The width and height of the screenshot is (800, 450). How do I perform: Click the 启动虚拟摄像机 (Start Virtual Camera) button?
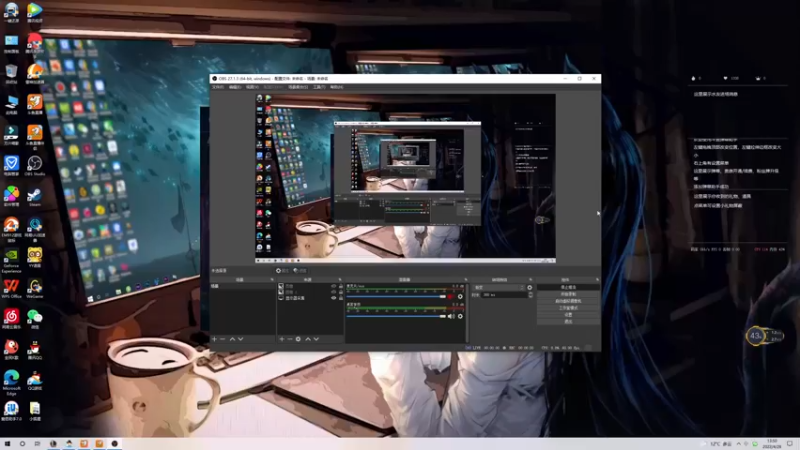point(568,301)
